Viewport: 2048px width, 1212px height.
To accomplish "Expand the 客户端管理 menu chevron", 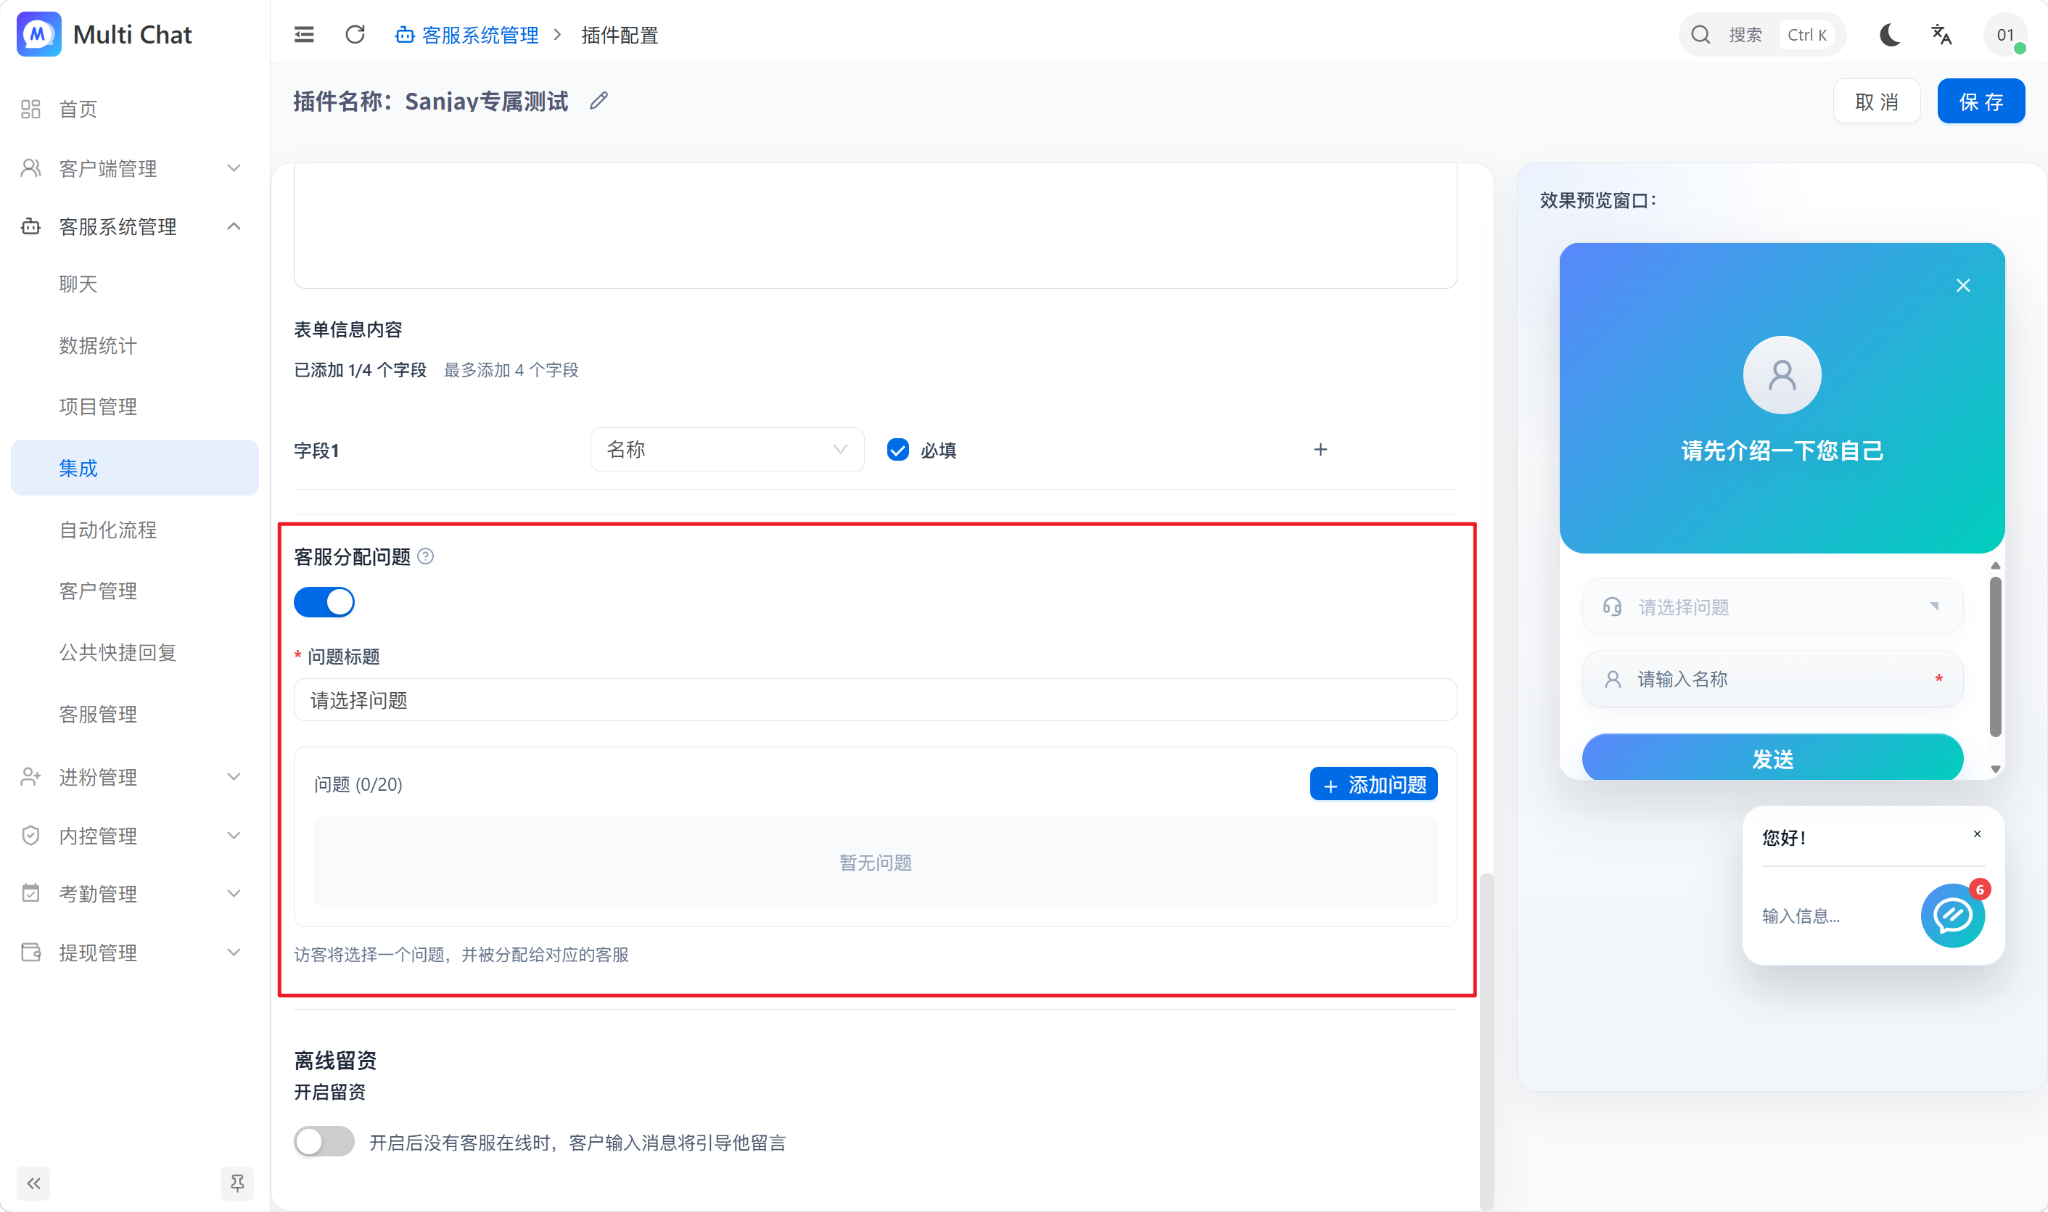I will [234, 168].
